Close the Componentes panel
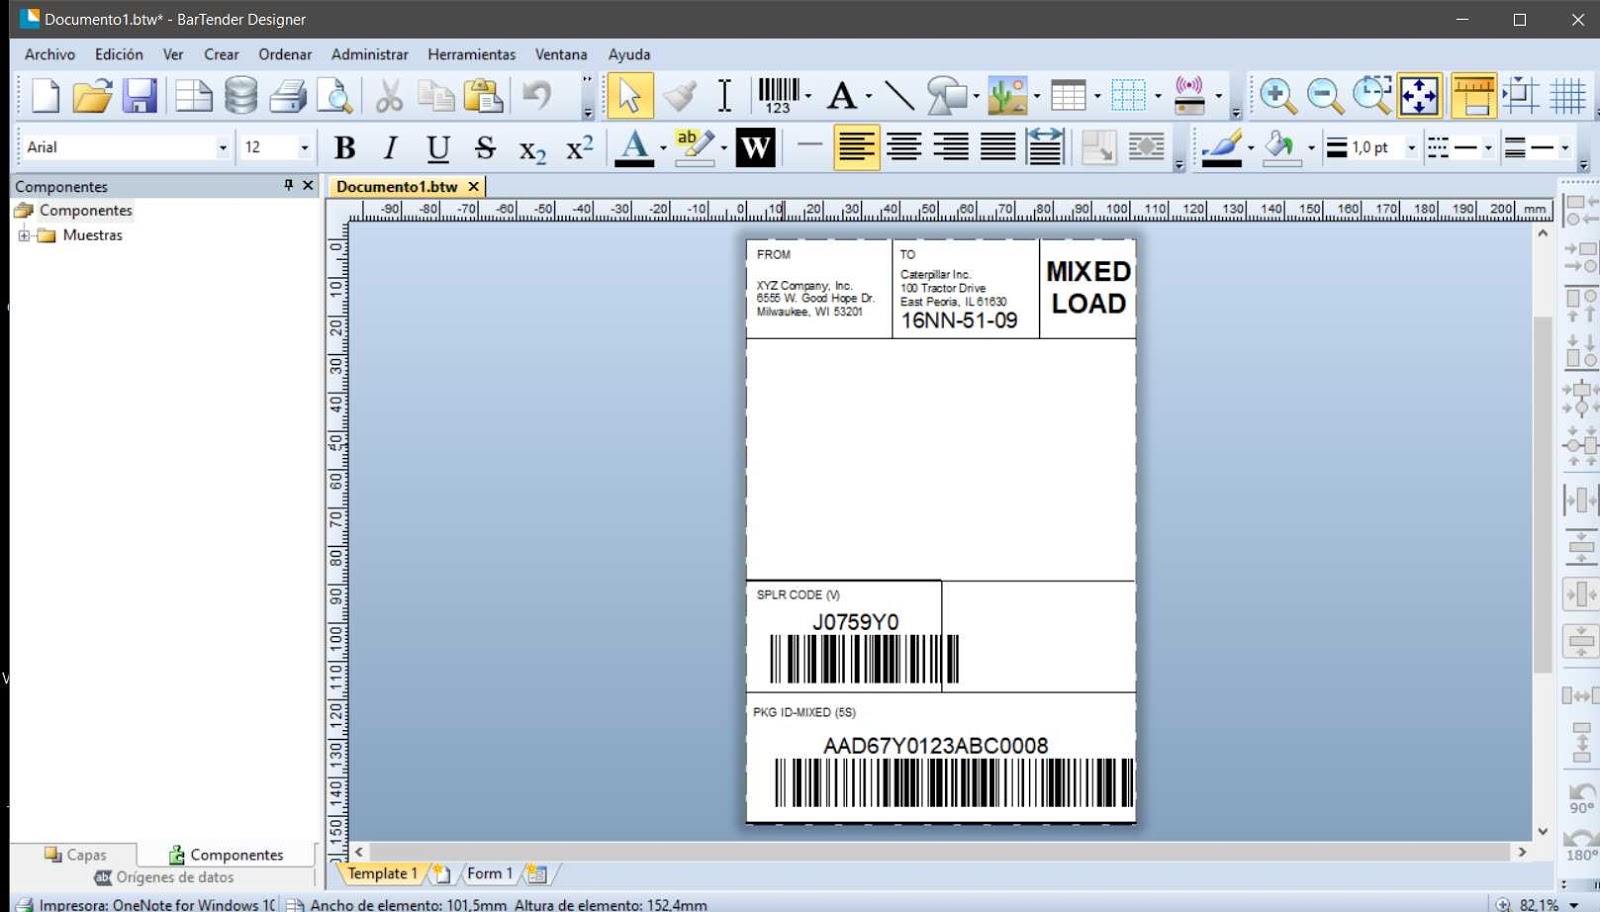 308,185
